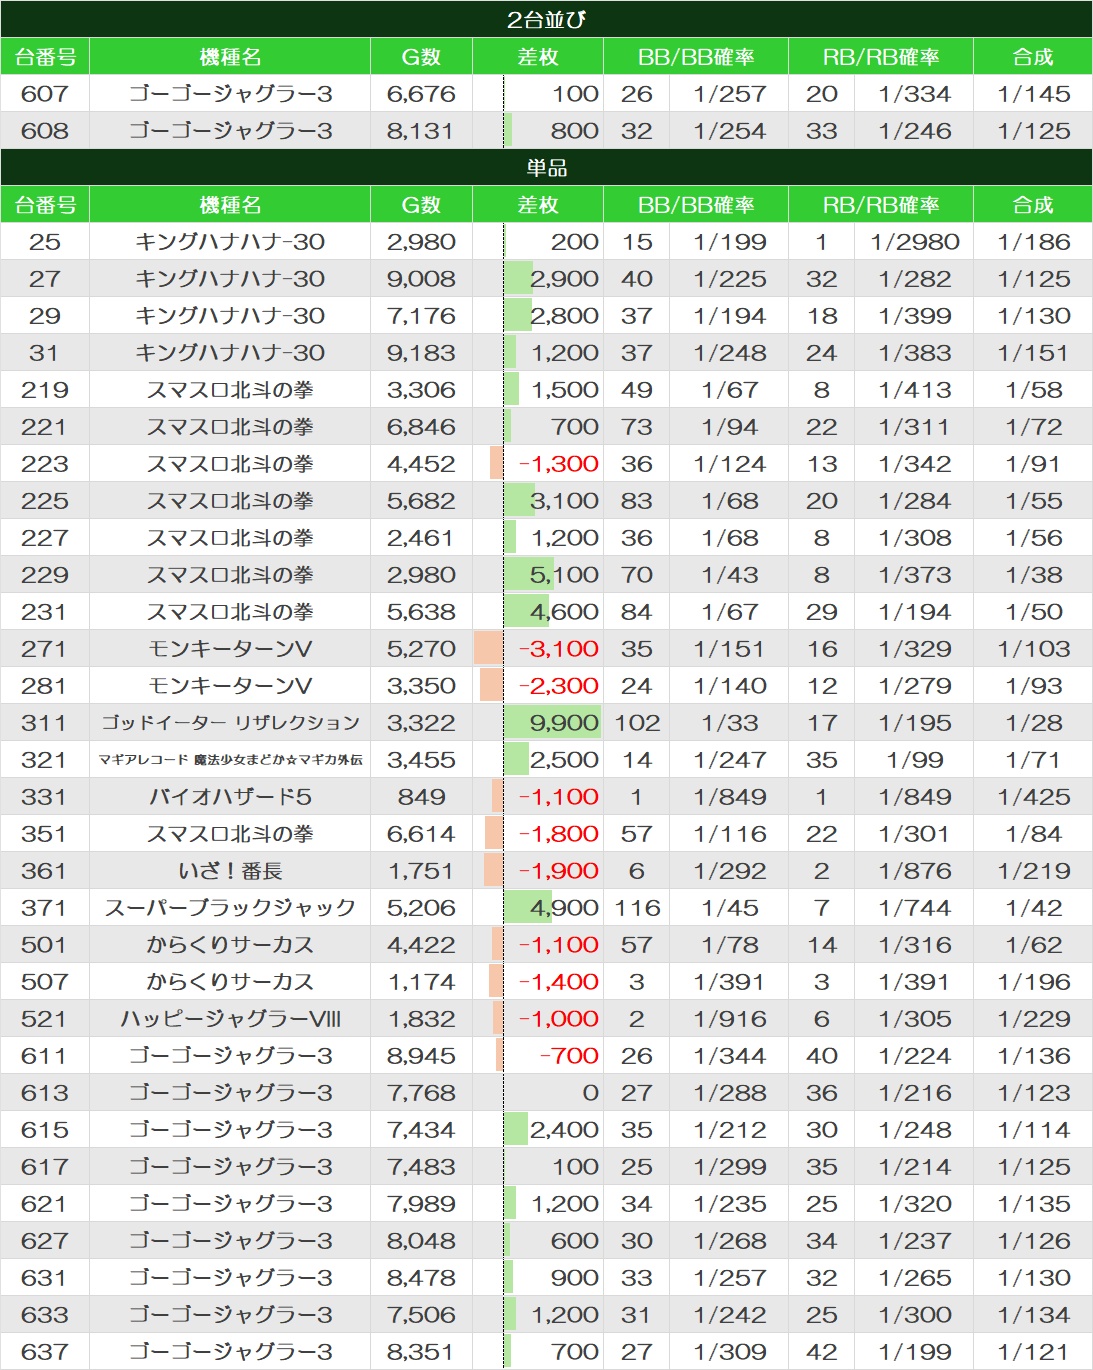Select the 2台並び section header
Viewport: 1093px width, 1370px height.
[546, 19]
